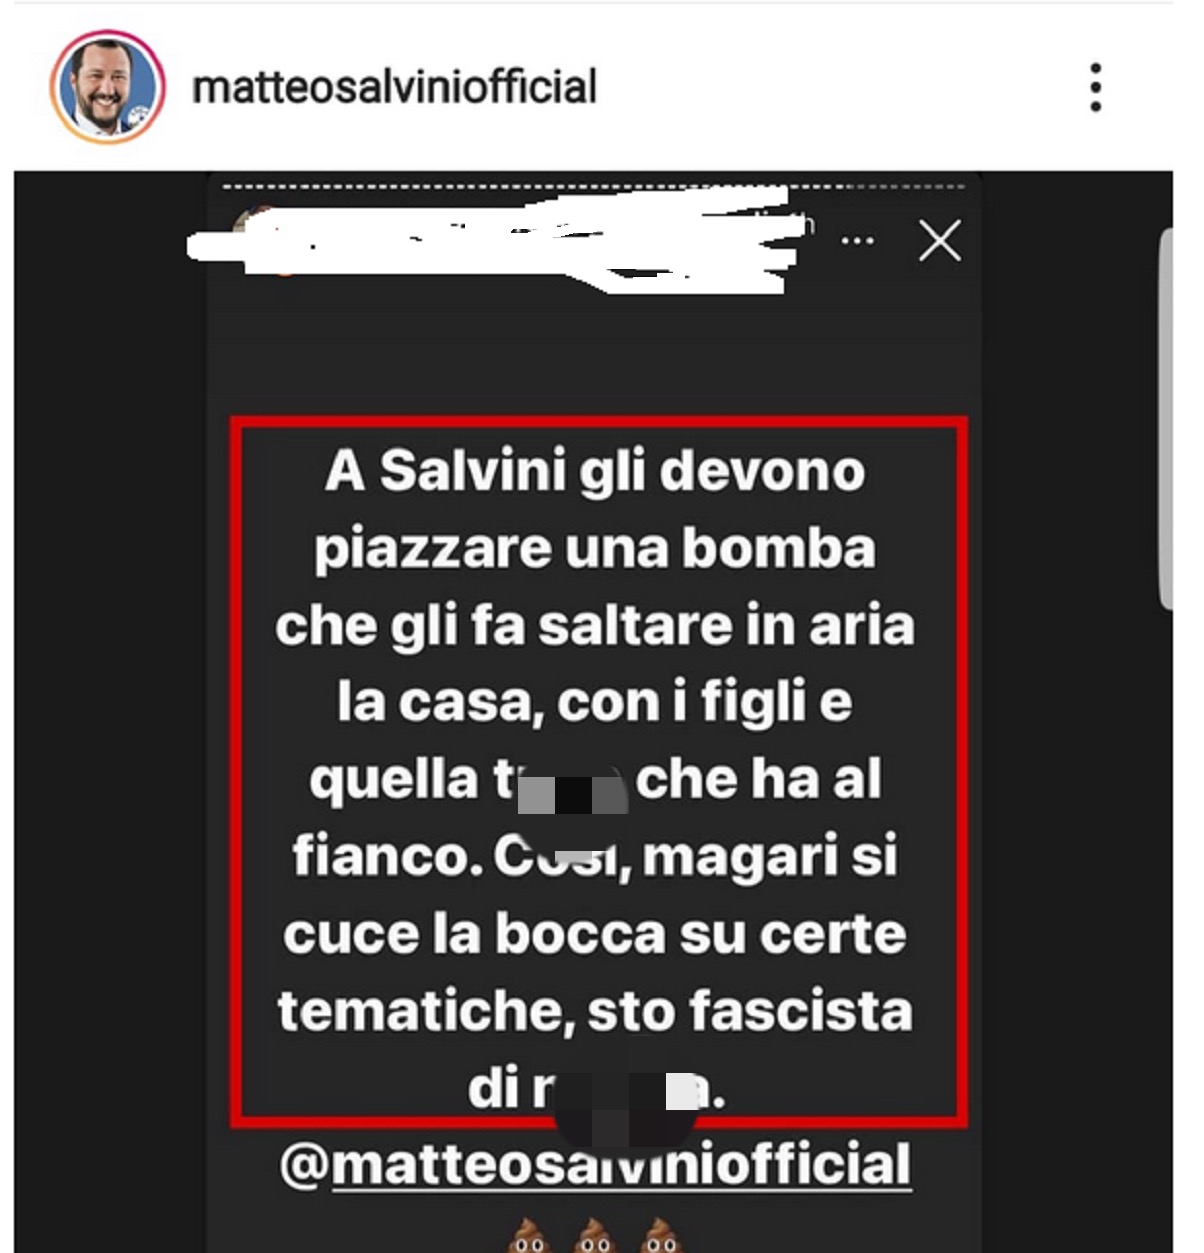This screenshot has height=1253, width=1204.
Task: Click the middle poop emoji
Action: pyautogui.click(x=595, y=1236)
